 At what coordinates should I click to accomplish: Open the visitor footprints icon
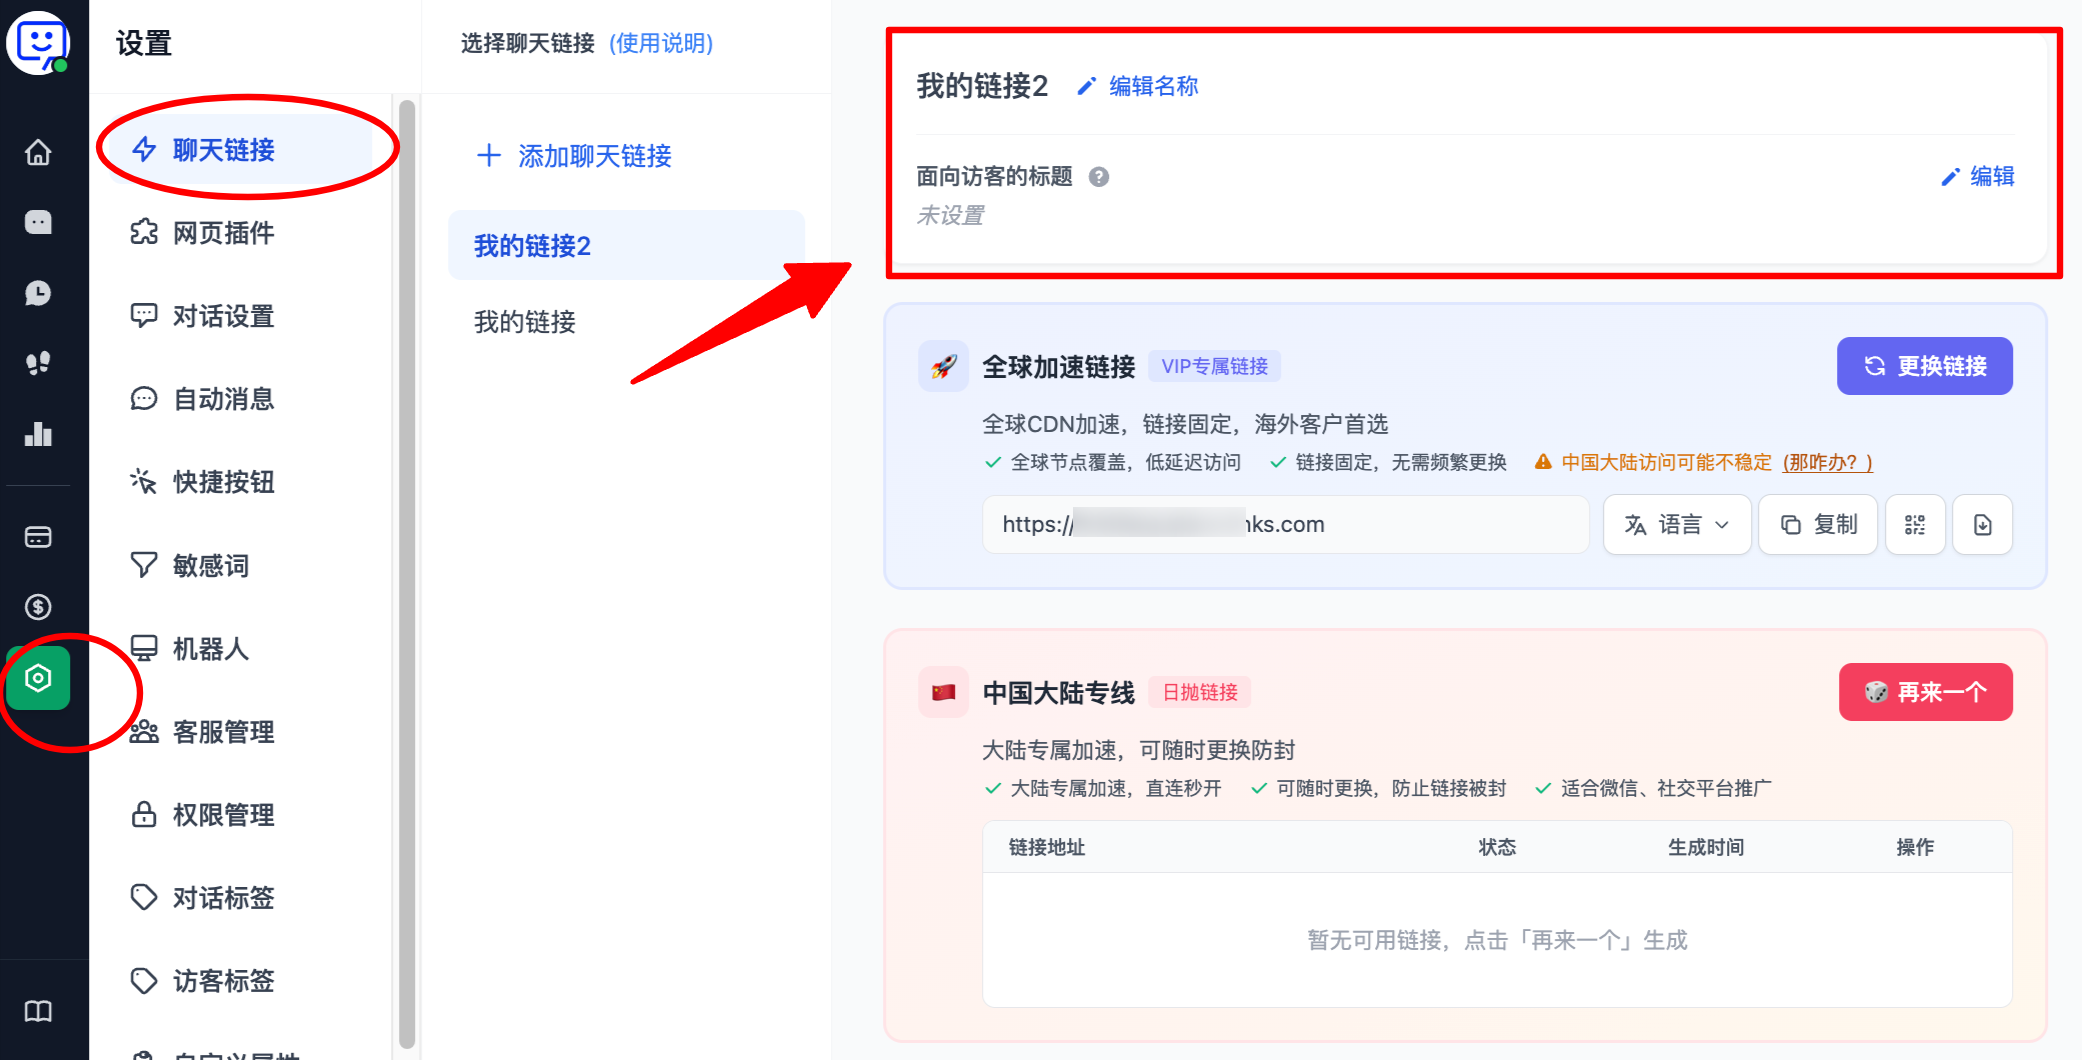(x=38, y=363)
